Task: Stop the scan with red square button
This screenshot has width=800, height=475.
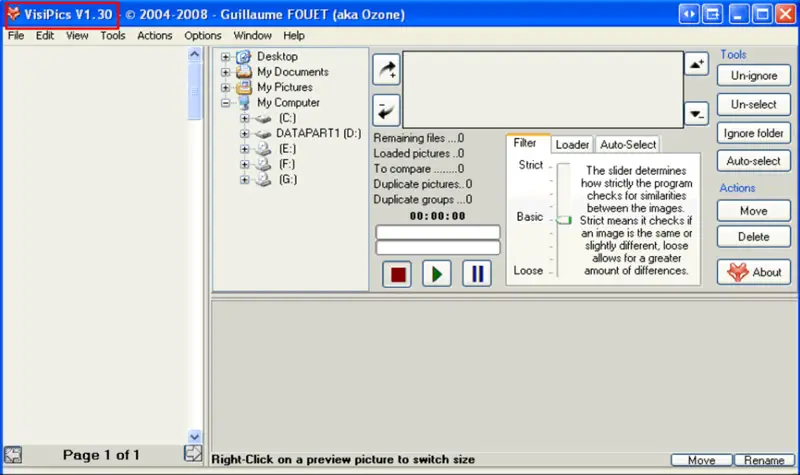Action: [x=397, y=274]
